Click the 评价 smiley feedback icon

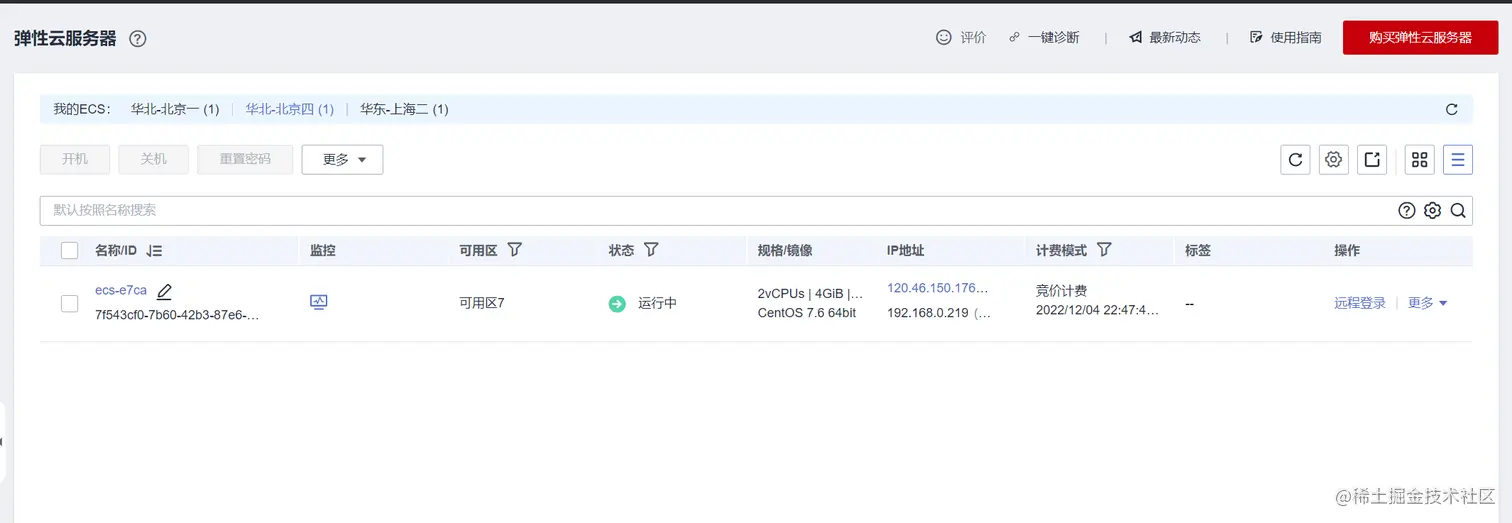(943, 37)
